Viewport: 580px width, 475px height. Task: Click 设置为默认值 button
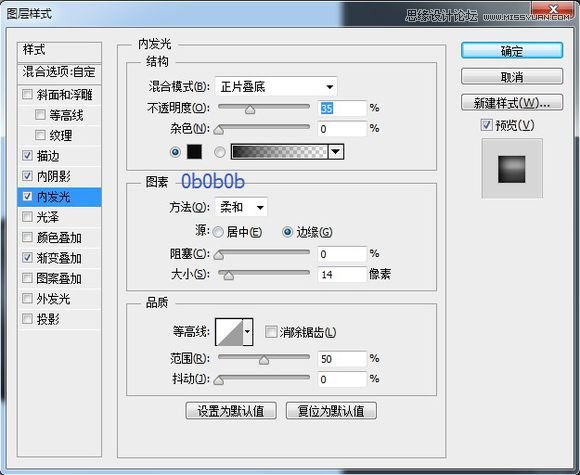click(x=231, y=411)
